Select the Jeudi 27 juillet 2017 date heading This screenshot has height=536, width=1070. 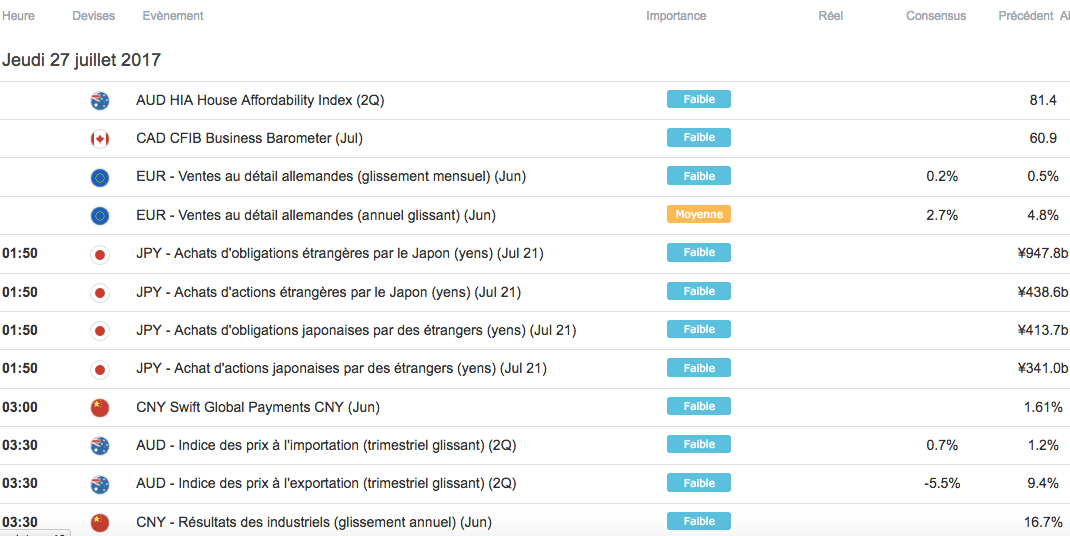(82, 60)
